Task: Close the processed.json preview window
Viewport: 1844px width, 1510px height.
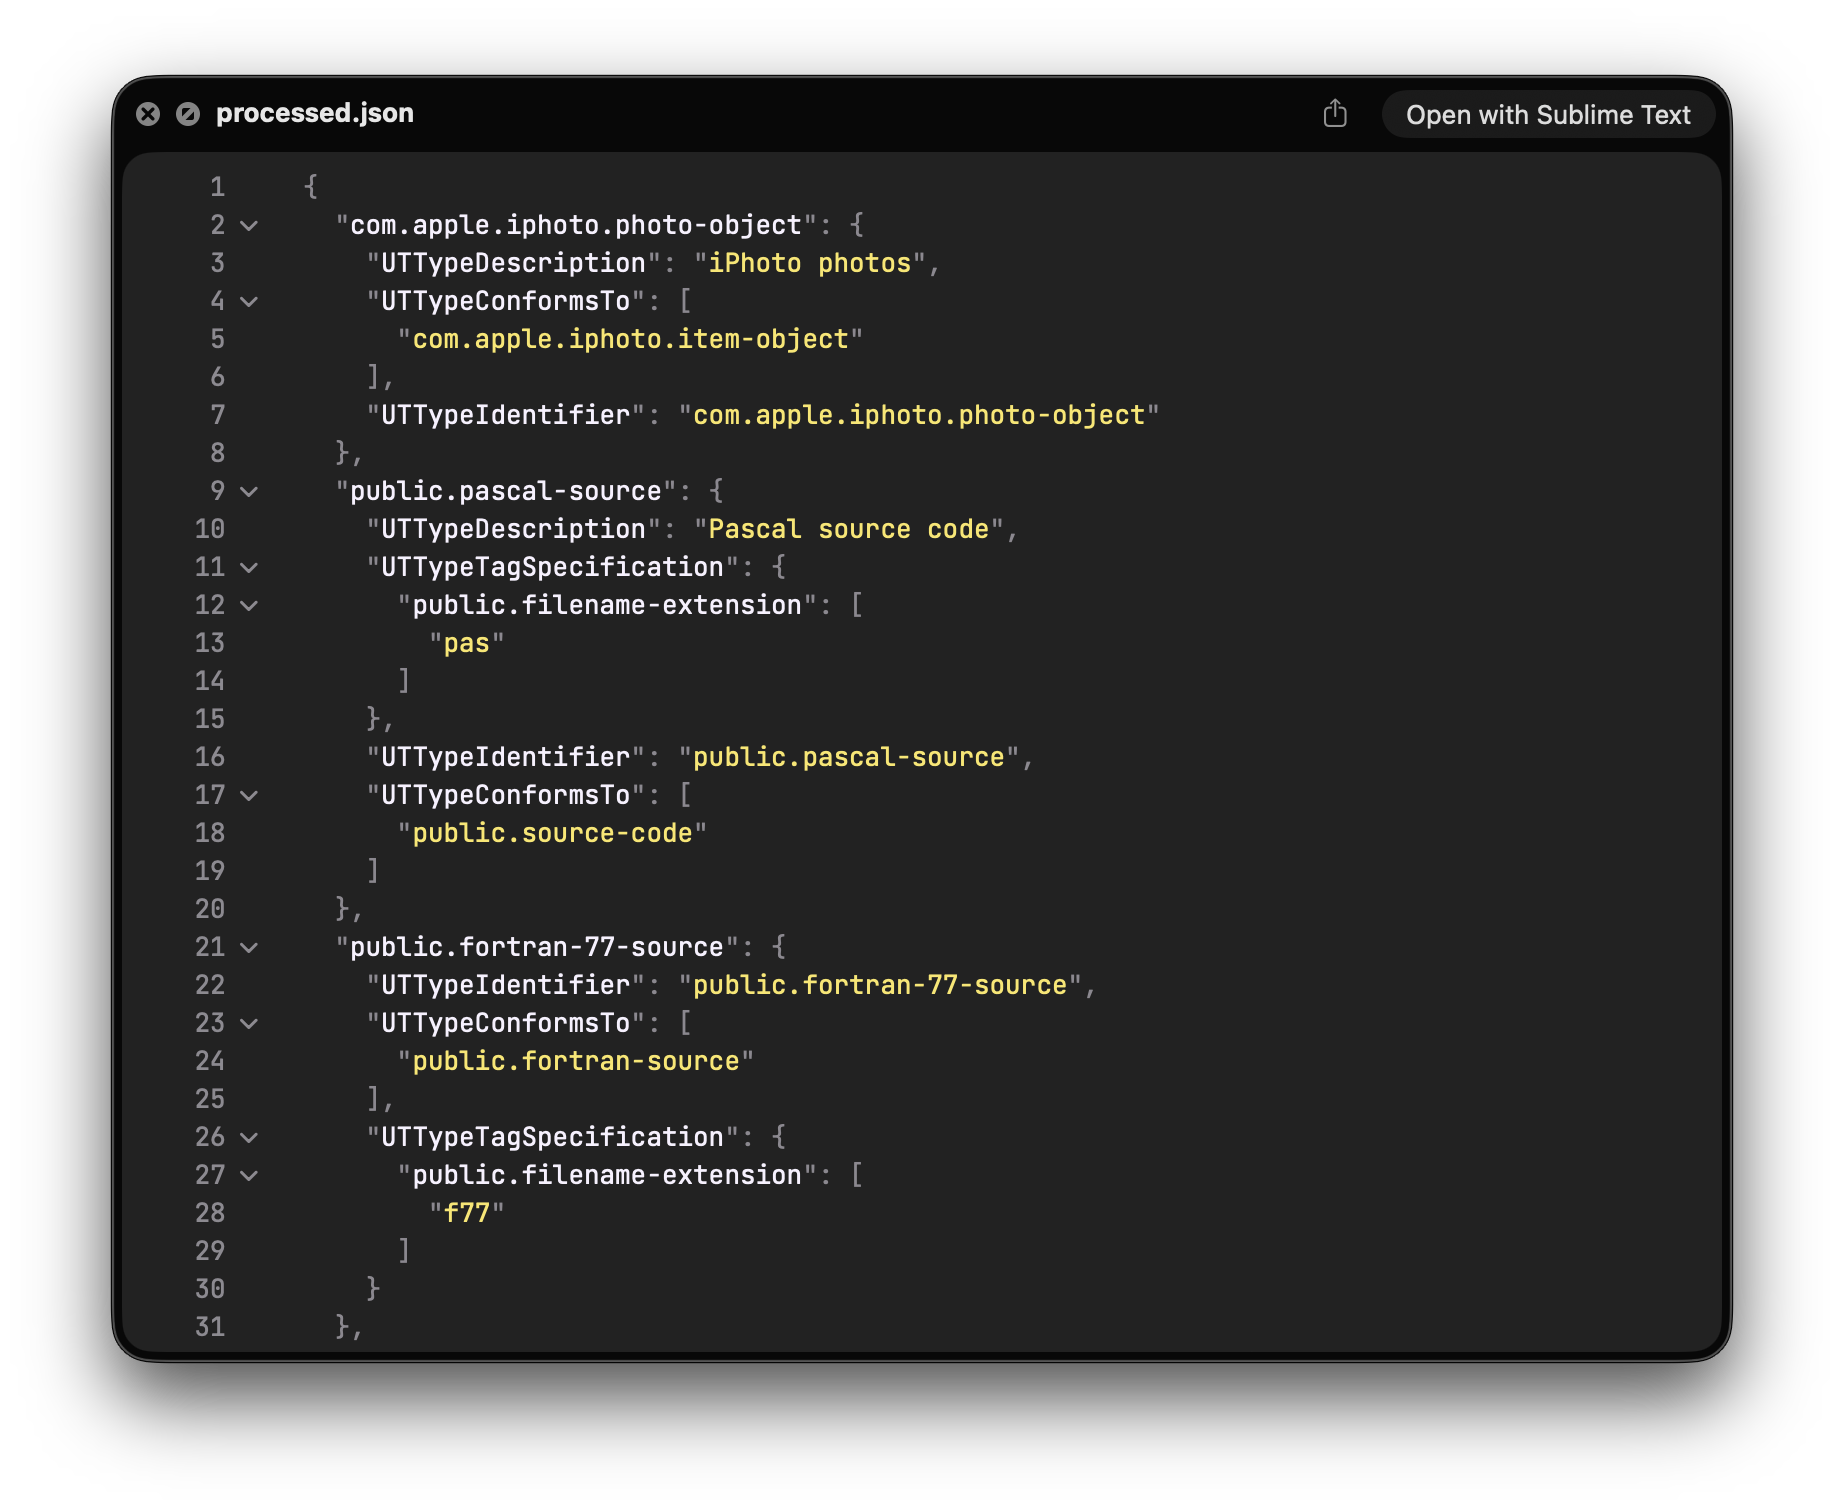Action: pos(148,114)
